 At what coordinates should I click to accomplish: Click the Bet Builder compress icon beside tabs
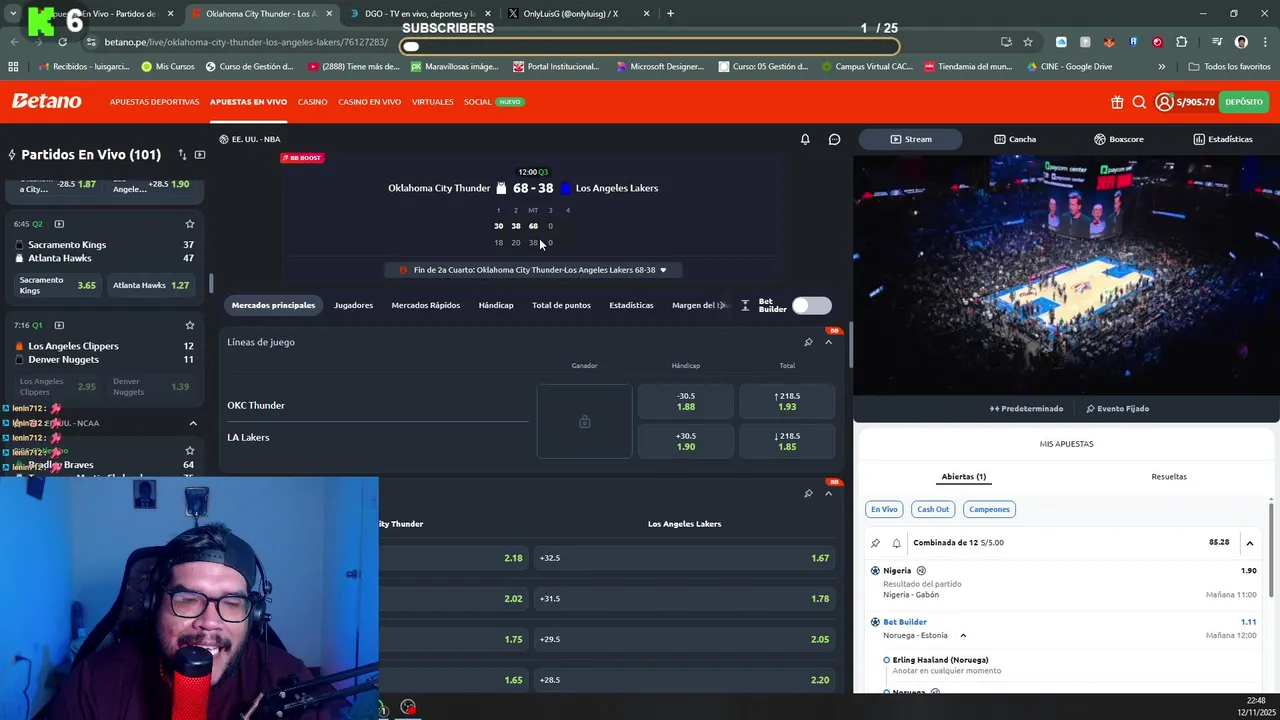pyautogui.click(x=745, y=306)
